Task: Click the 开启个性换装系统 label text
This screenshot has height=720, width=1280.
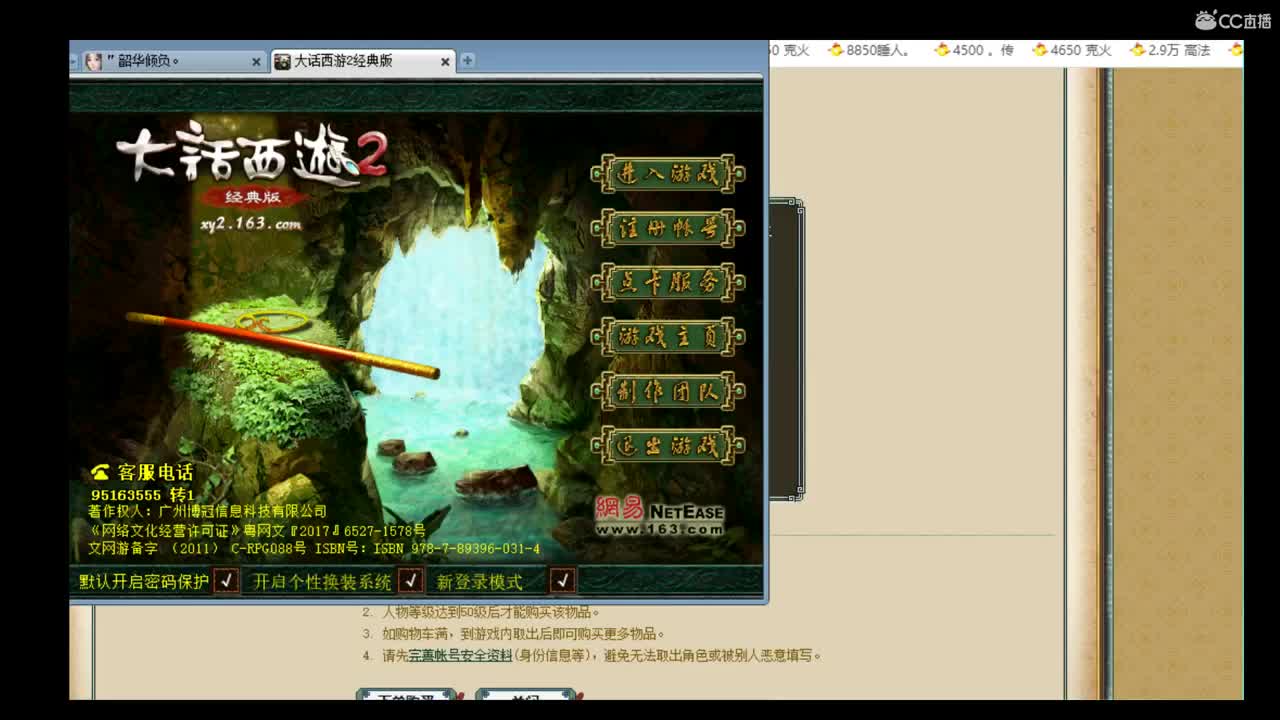Action: point(322,581)
